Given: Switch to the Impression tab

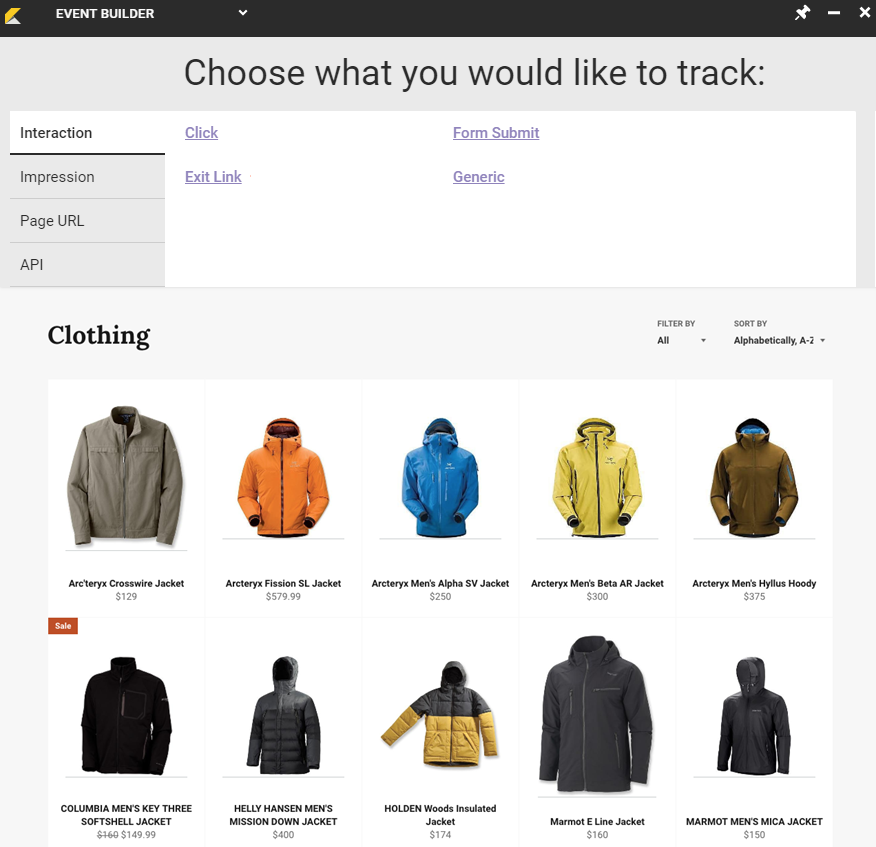Looking at the screenshot, I should pos(87,177).
